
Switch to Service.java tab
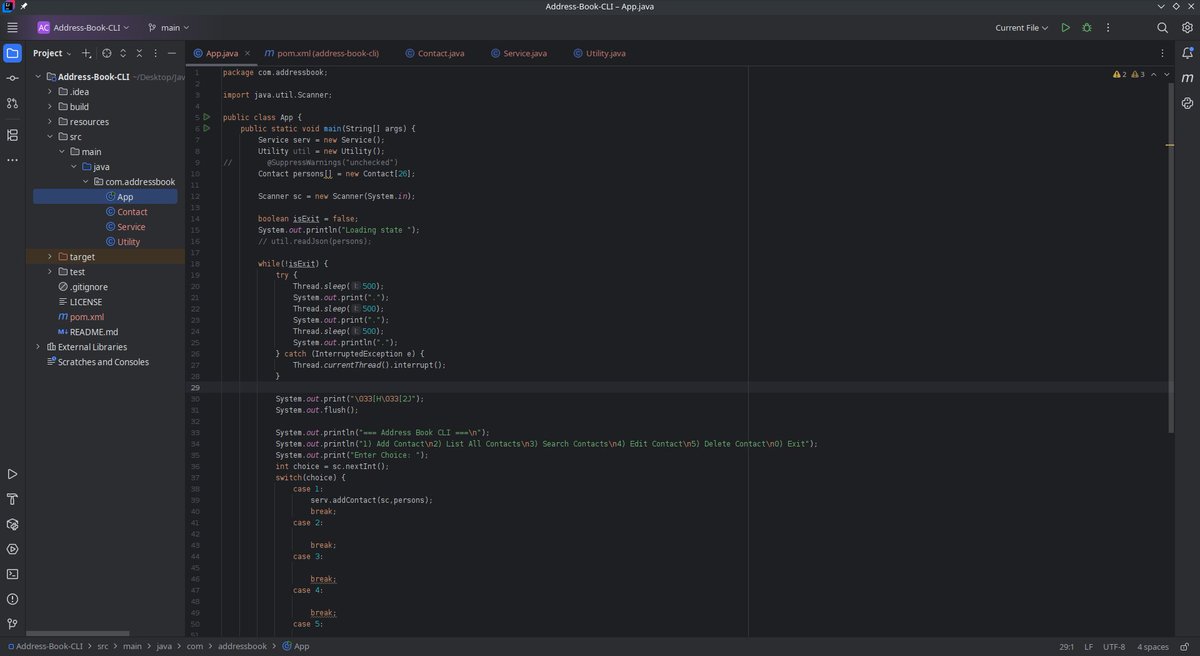(x=518, y=53)
